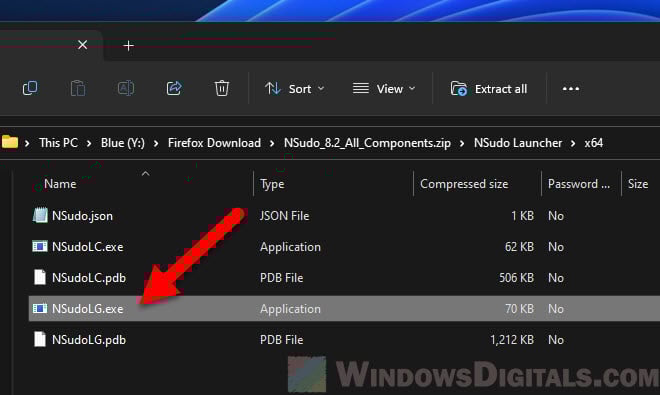Expand chevron after NSudo_8.2_All_Components.zip
This screenshot has height=395, width=660.
462,144
